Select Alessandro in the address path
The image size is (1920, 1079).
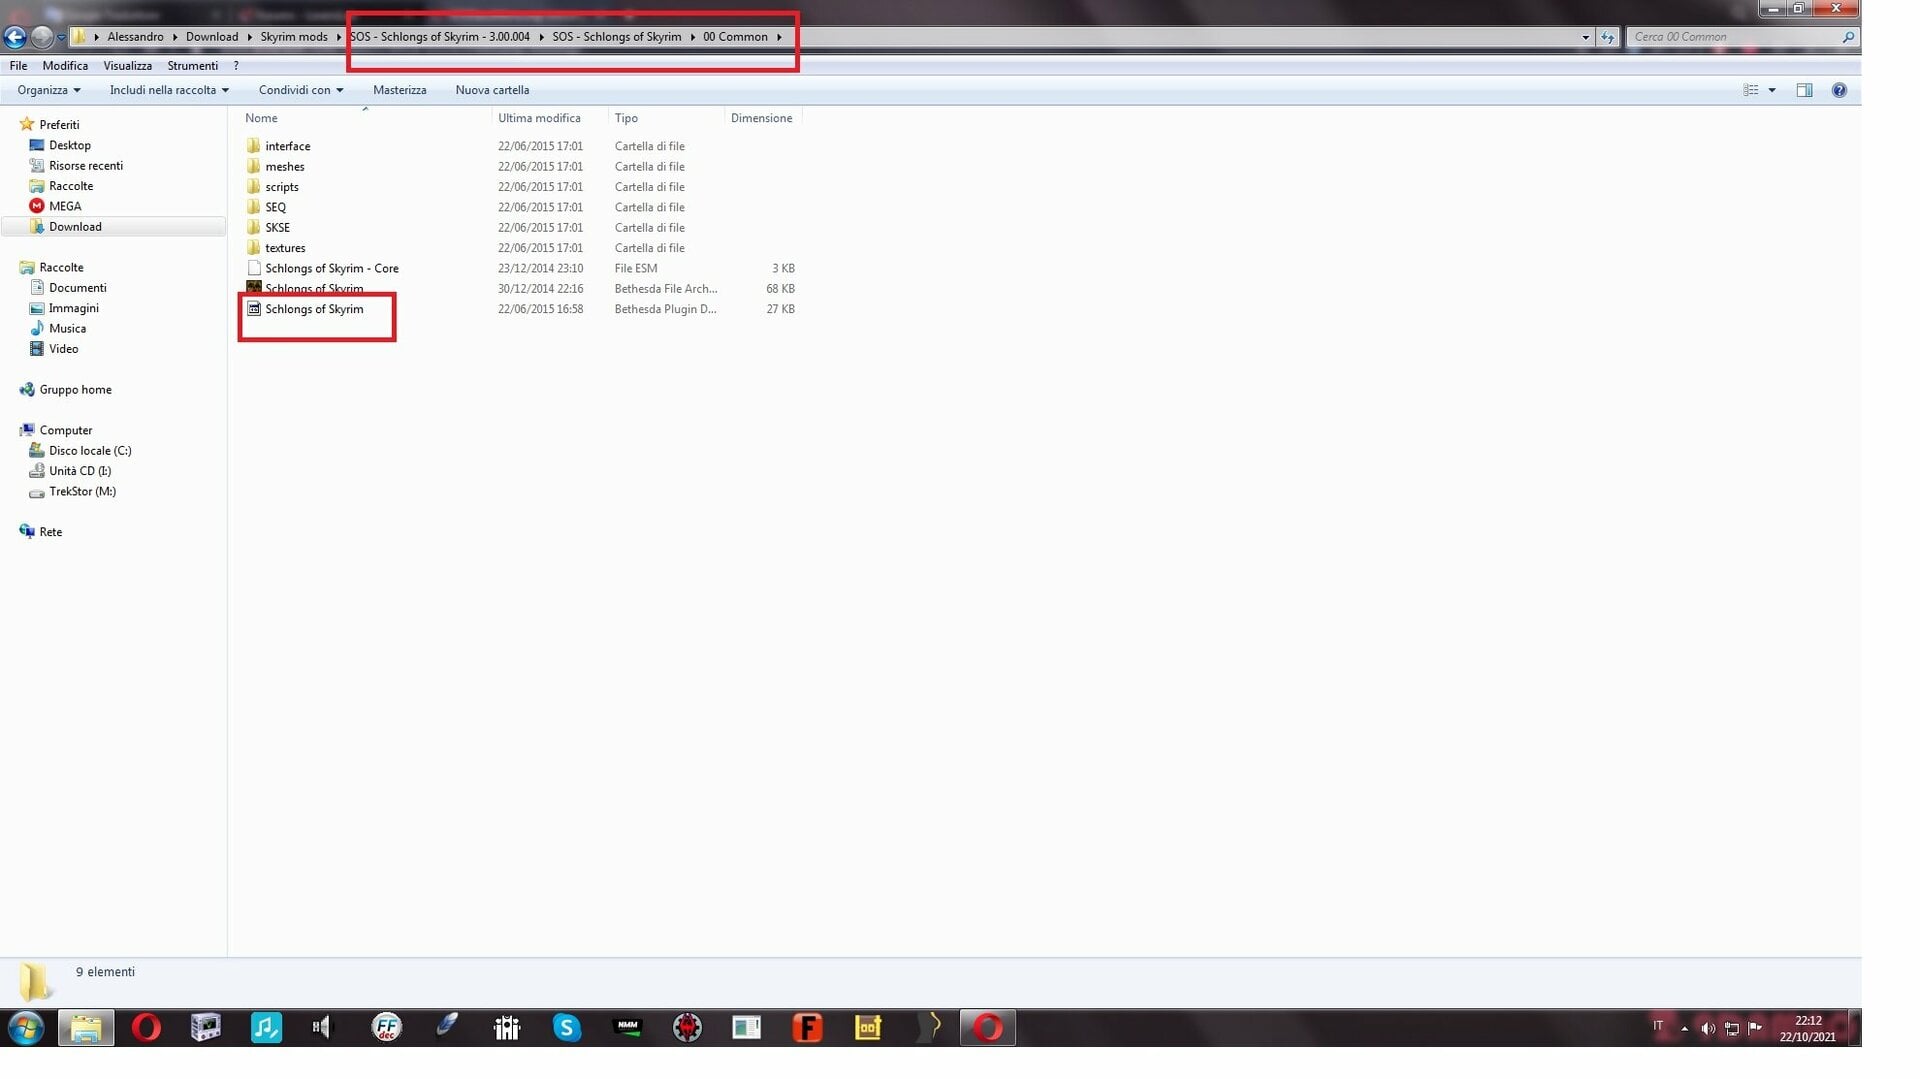pyautogui.click(x=135, y=37)
